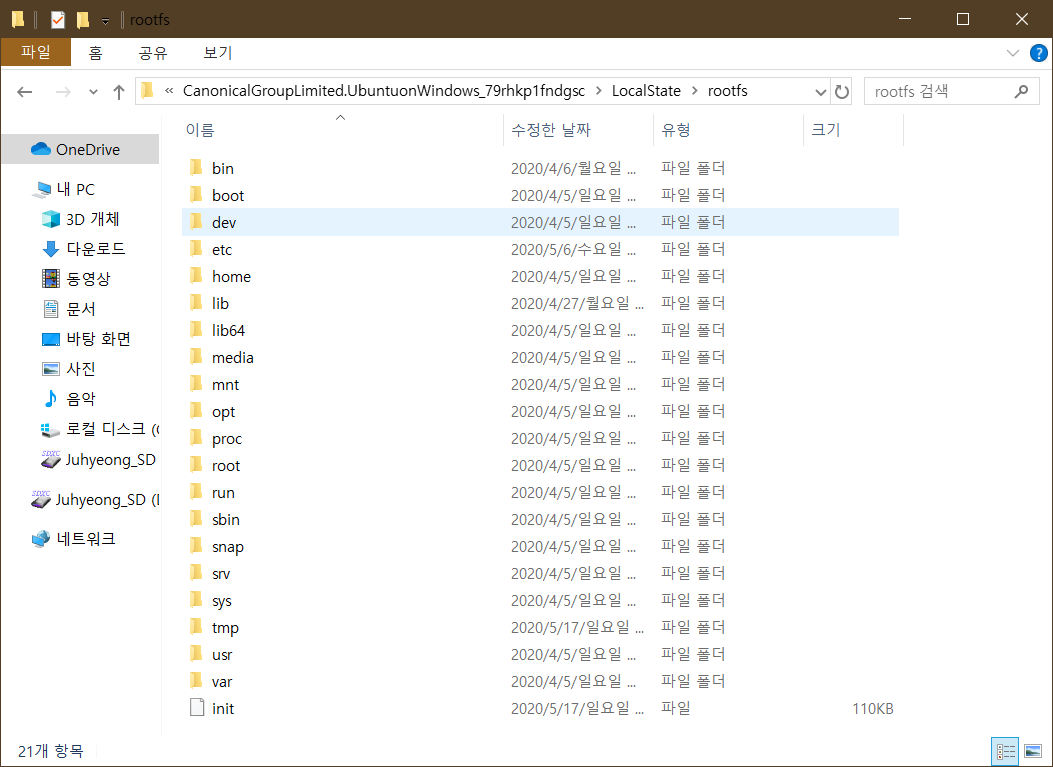The height and width of the screenshot is (767, 1053).
Task: Sort by 수정한 날짜 column header
Action: [x=578, y=130]
